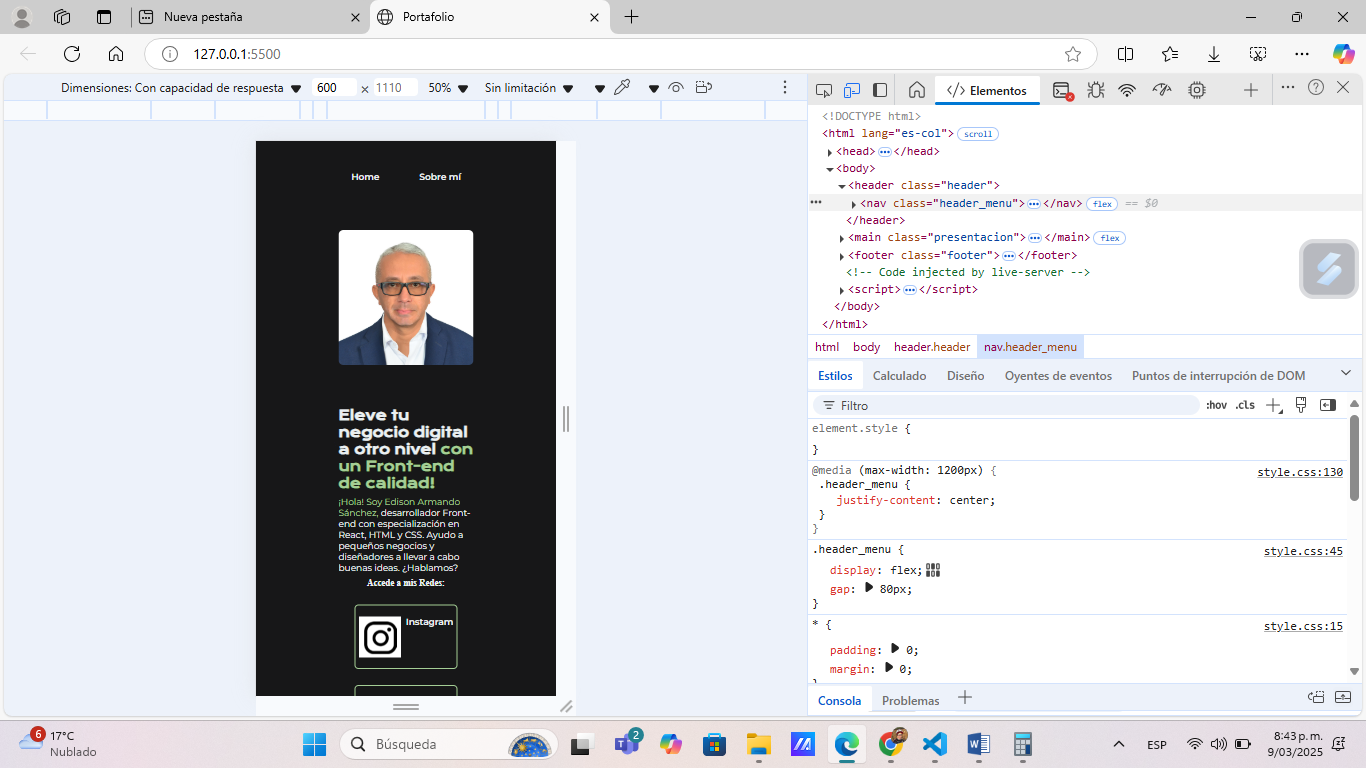Open the 50% zoom dropdown
The height and width of the screenshot is (768, 1366).
[448, 88]
